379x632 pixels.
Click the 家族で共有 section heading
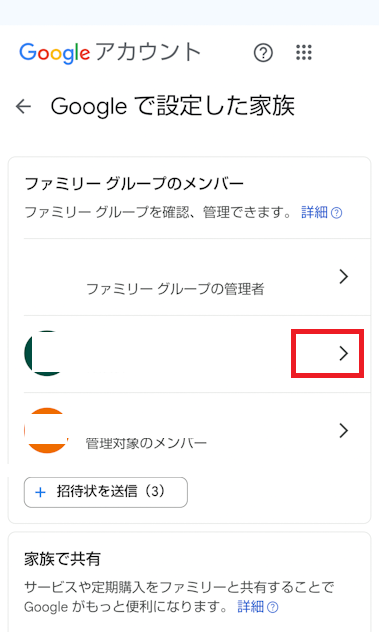tap(62, 559)
